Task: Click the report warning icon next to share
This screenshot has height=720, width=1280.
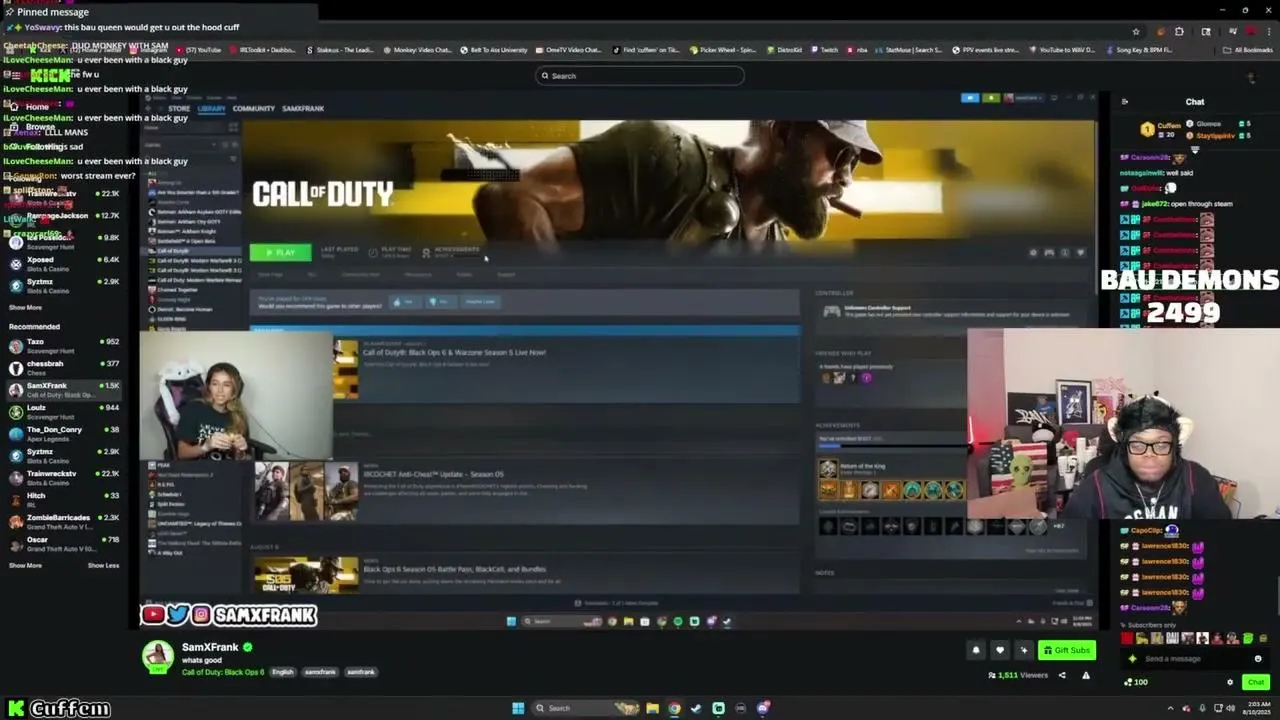Action: (x=1086, y=675)
